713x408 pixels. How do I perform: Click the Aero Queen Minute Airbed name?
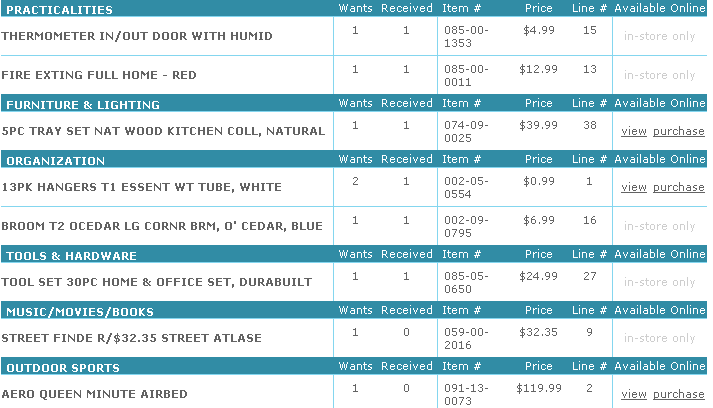(x=94, y=394)
